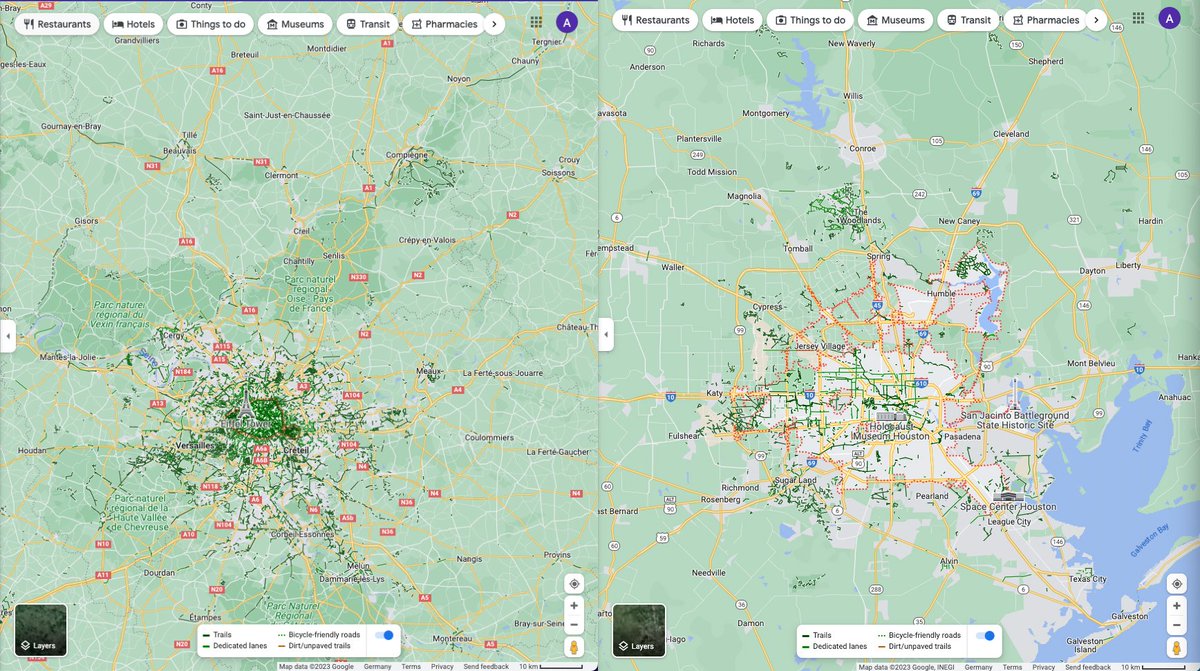Viewport: 1200px width, 671px height.
Task: Select Restaurants chip on Paris map
Action: [x=57, y=24]
